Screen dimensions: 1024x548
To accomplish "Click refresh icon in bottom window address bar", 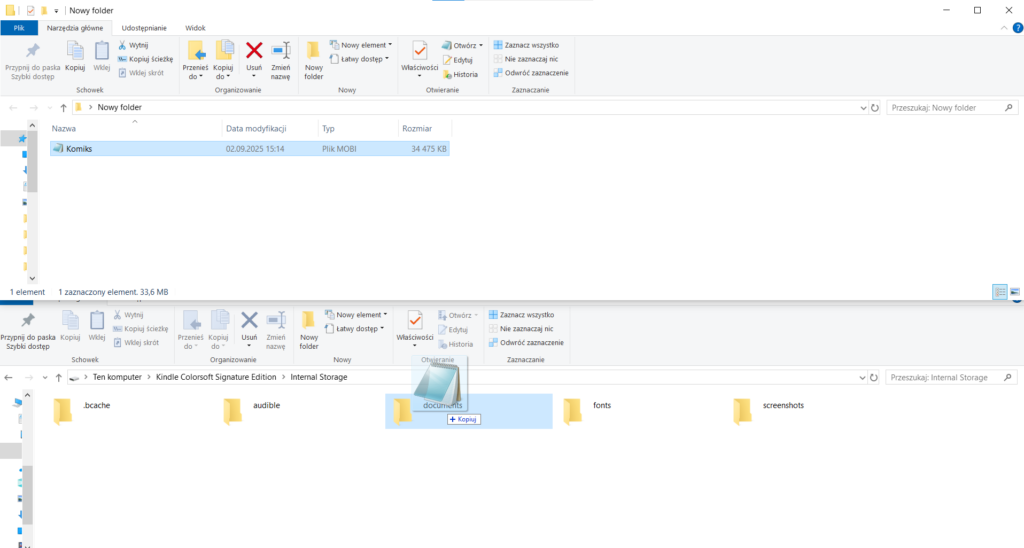I will [x=874, y=378].
